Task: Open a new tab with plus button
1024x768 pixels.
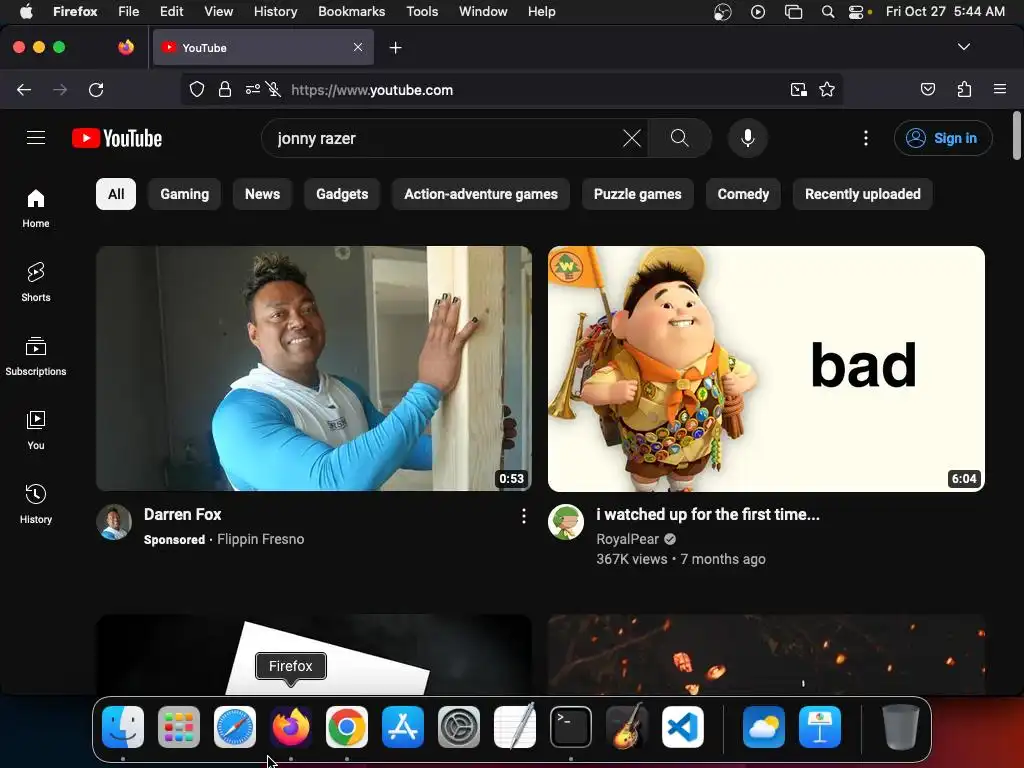Action: point(395,48)
